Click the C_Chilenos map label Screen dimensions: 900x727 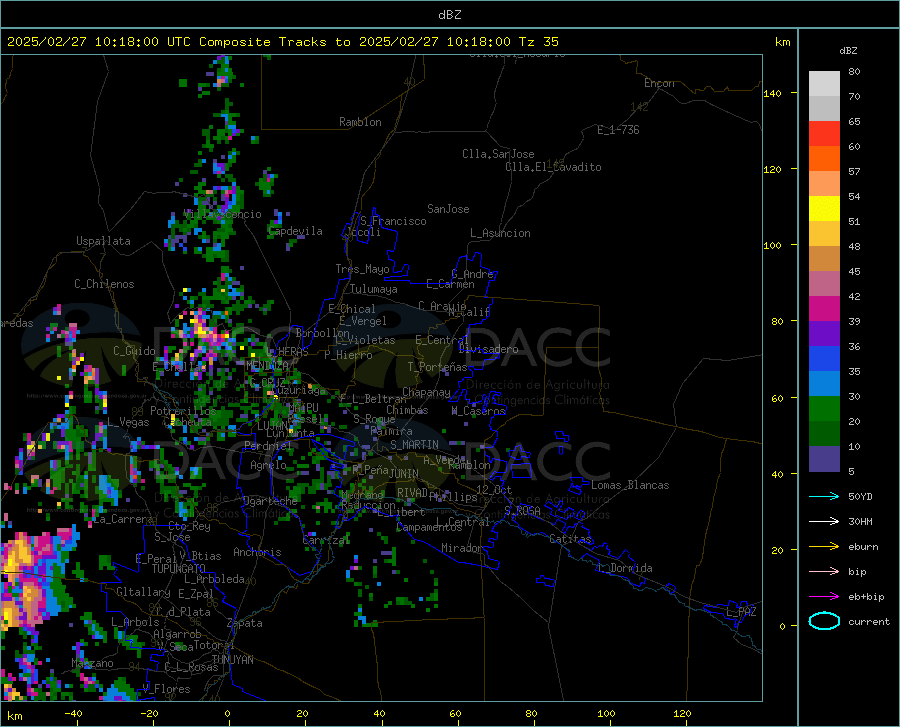click(x=104, y=284)
